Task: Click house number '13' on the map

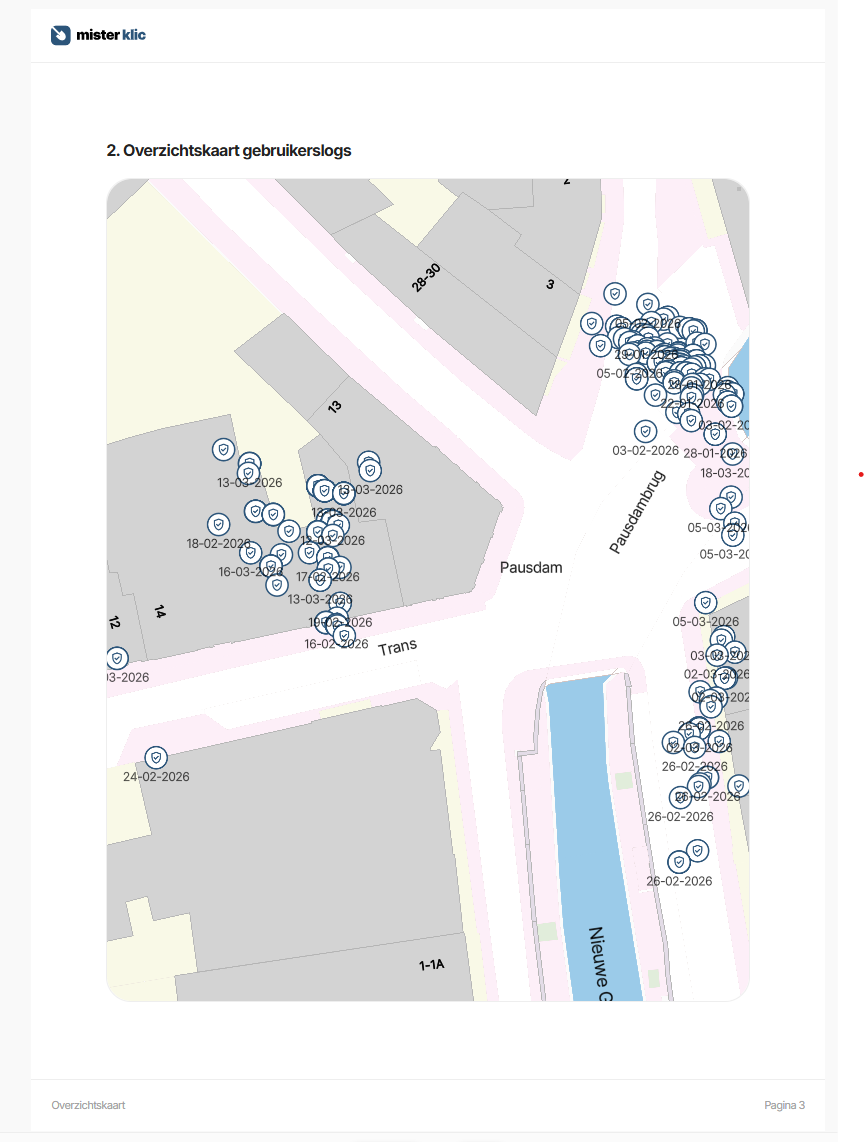Action: coord(334,406)
